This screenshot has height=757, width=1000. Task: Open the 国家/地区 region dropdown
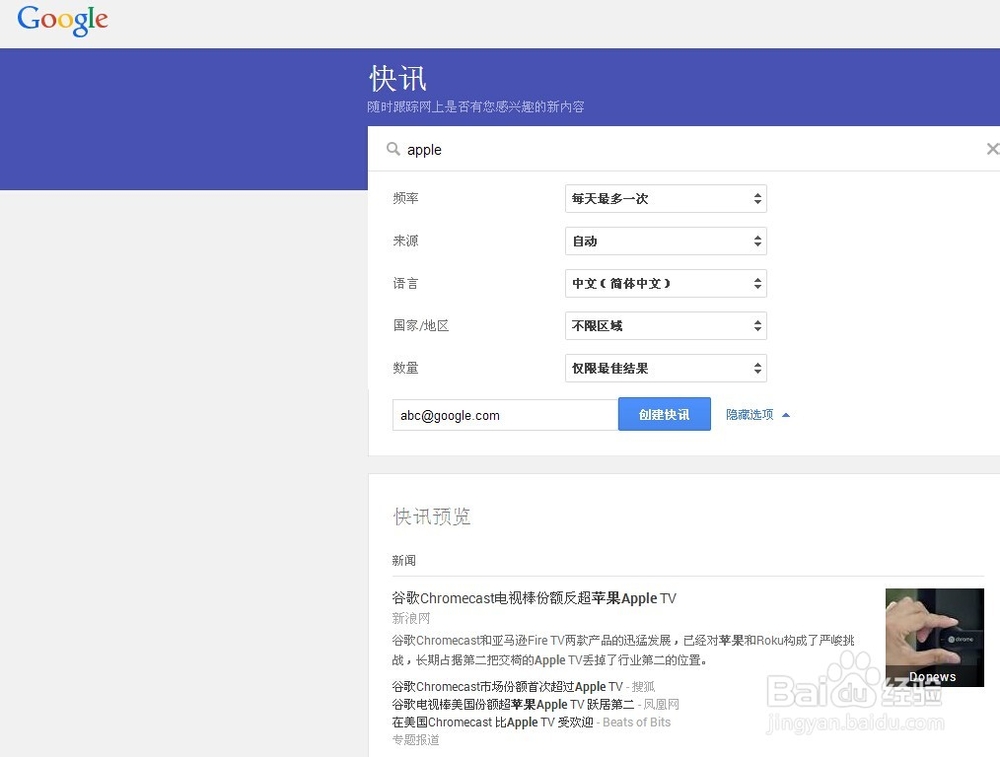coord(666,326)
